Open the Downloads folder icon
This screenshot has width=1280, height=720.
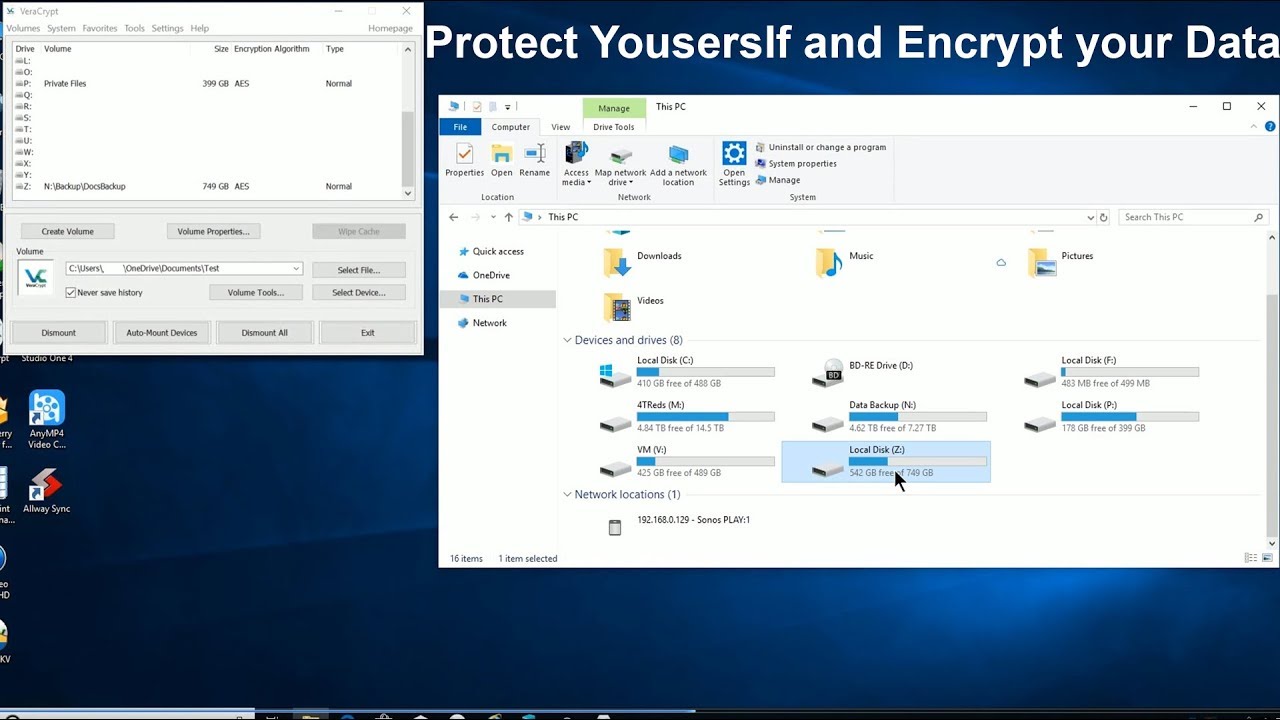click(618, 262)
